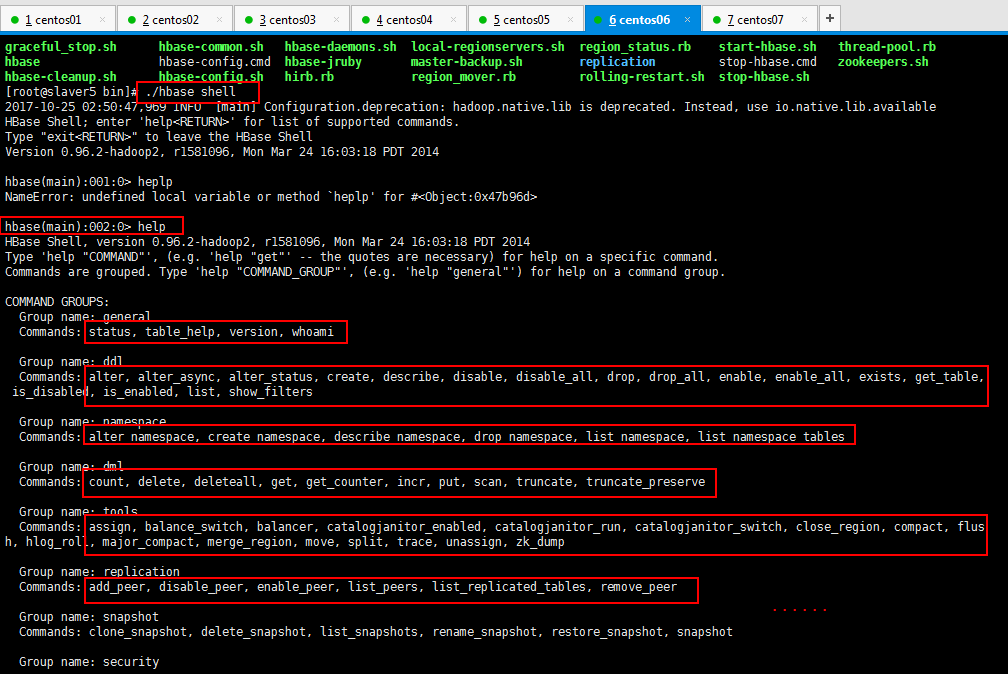Image resolution: width=1008 pixels, height=674 pixels.
Task: Open a new session with the plus button
Action: pyautogui.click(x=830, y=18)
